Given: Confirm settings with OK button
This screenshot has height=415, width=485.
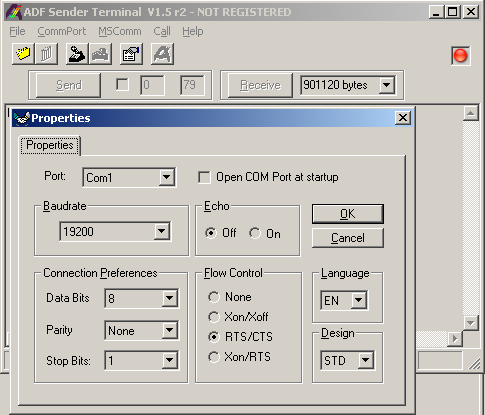Looking at the screenshot, I should pos(348,214).
